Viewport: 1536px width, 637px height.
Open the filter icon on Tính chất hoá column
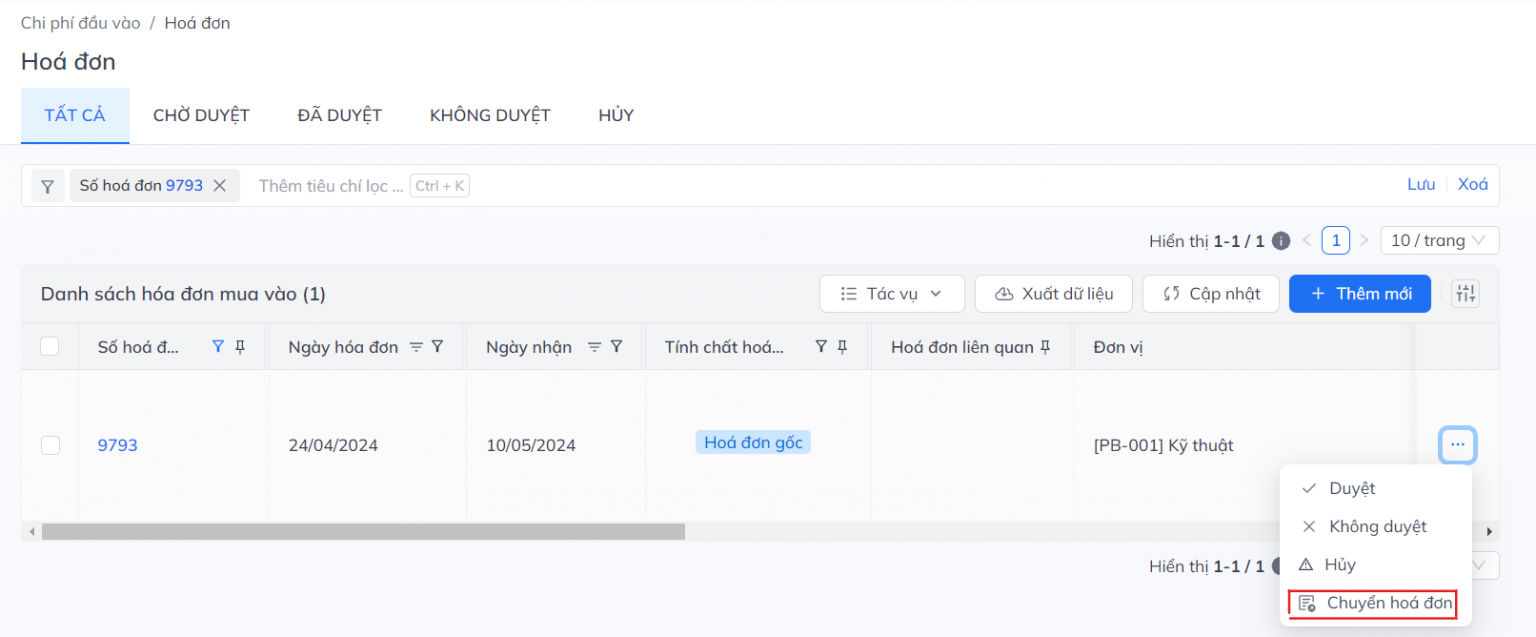pos(820,346)
